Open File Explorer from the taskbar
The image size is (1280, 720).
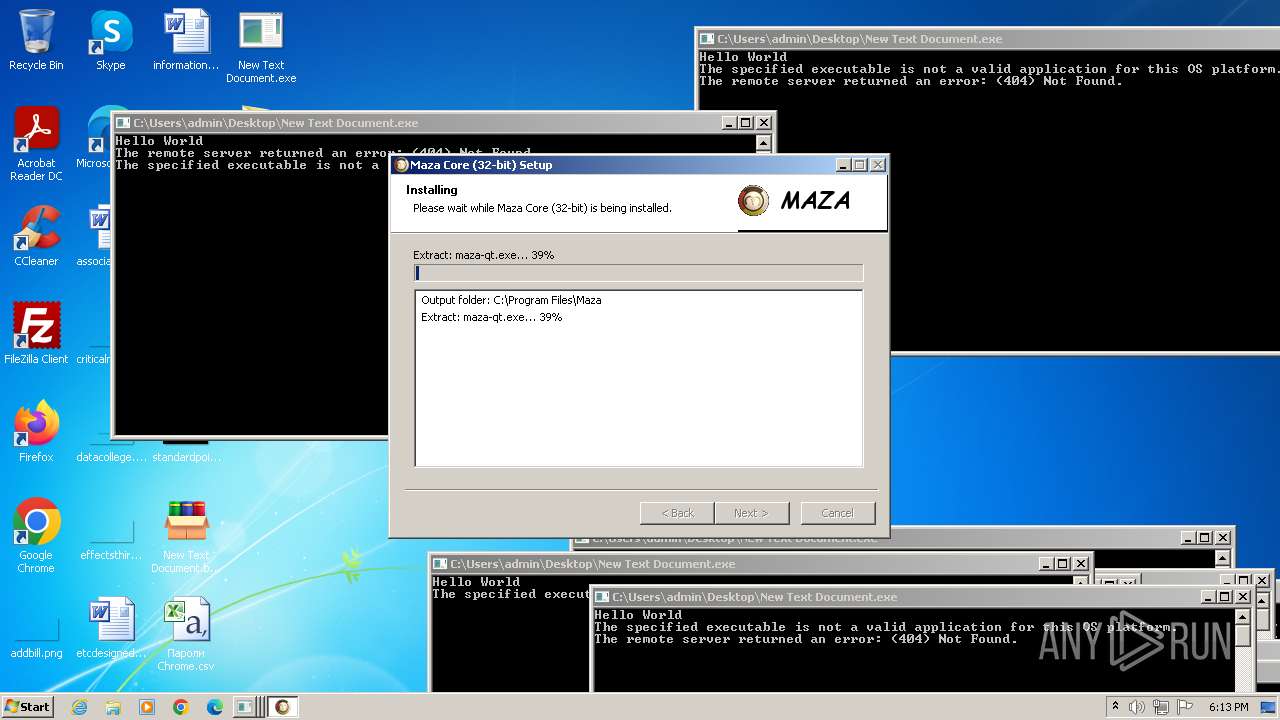pyautogui.click(x=113, y=707)
